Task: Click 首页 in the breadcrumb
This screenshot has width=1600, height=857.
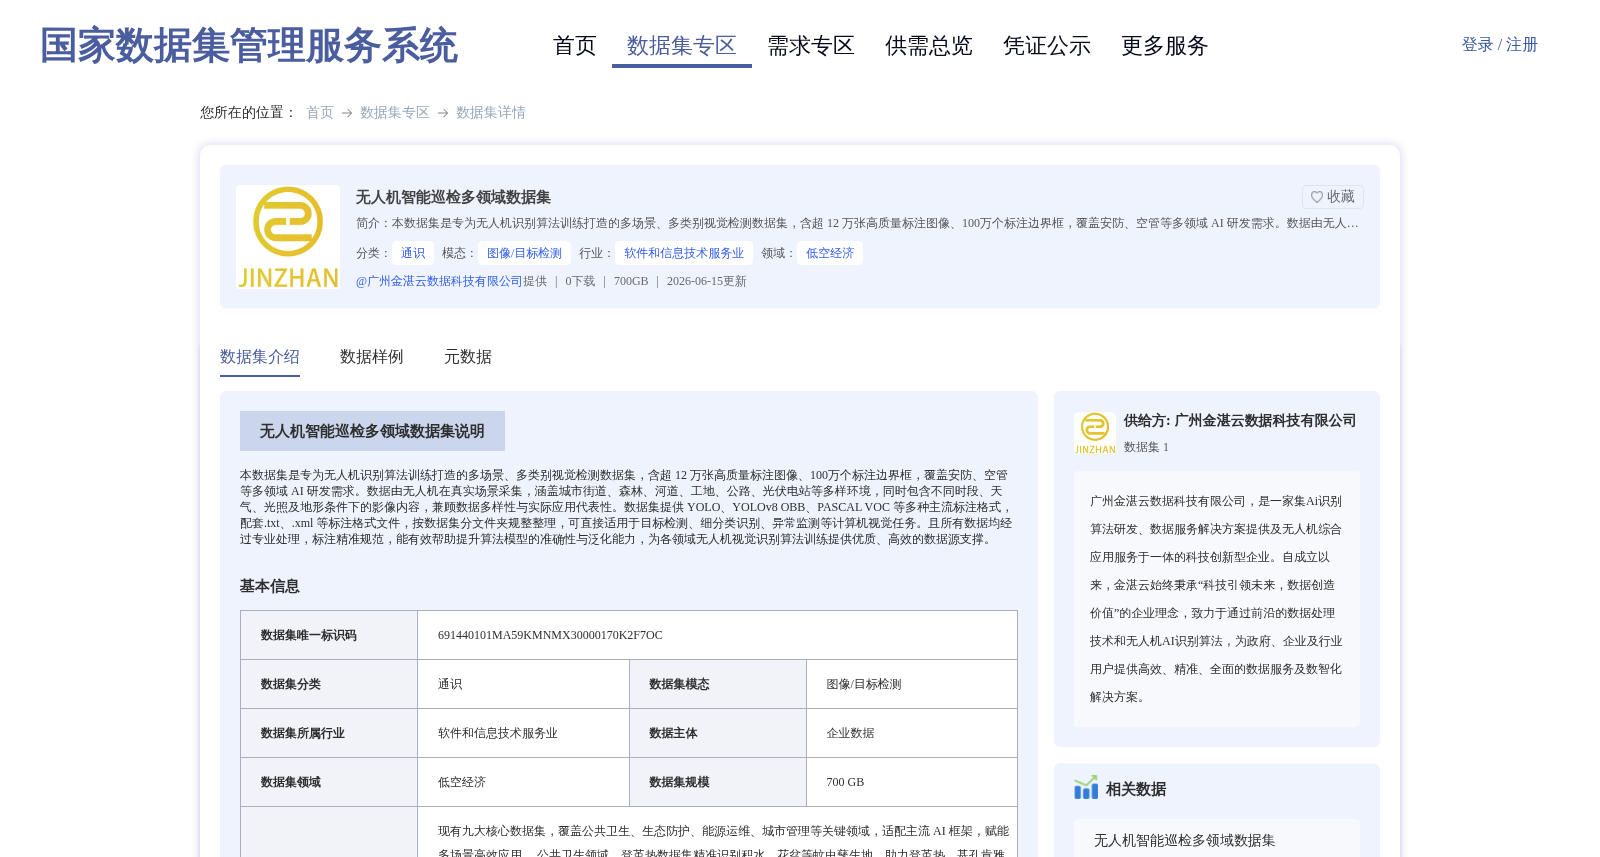Action: click(320, 113)
